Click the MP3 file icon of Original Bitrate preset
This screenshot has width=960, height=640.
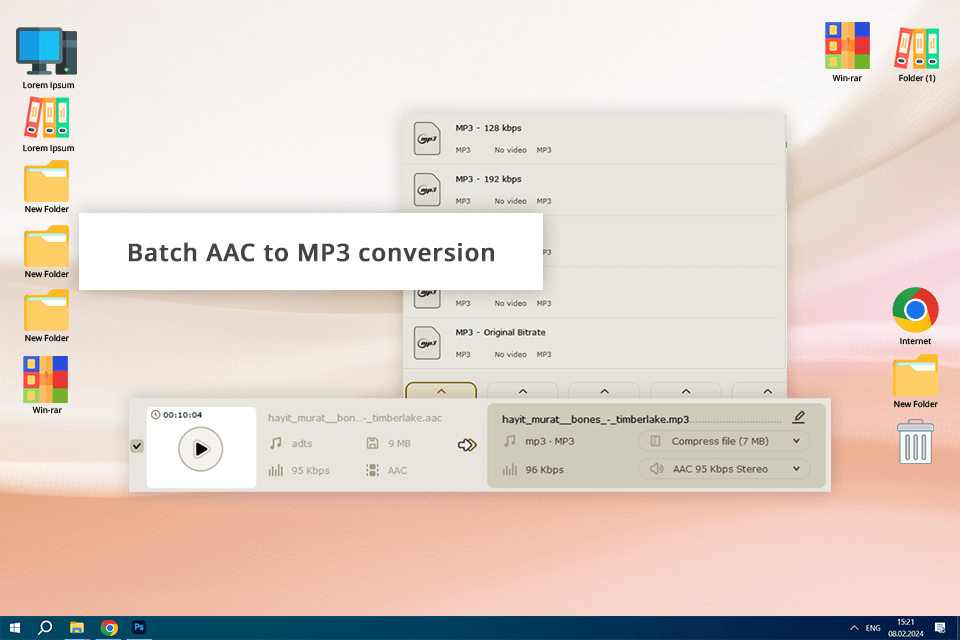coord(427,343)
